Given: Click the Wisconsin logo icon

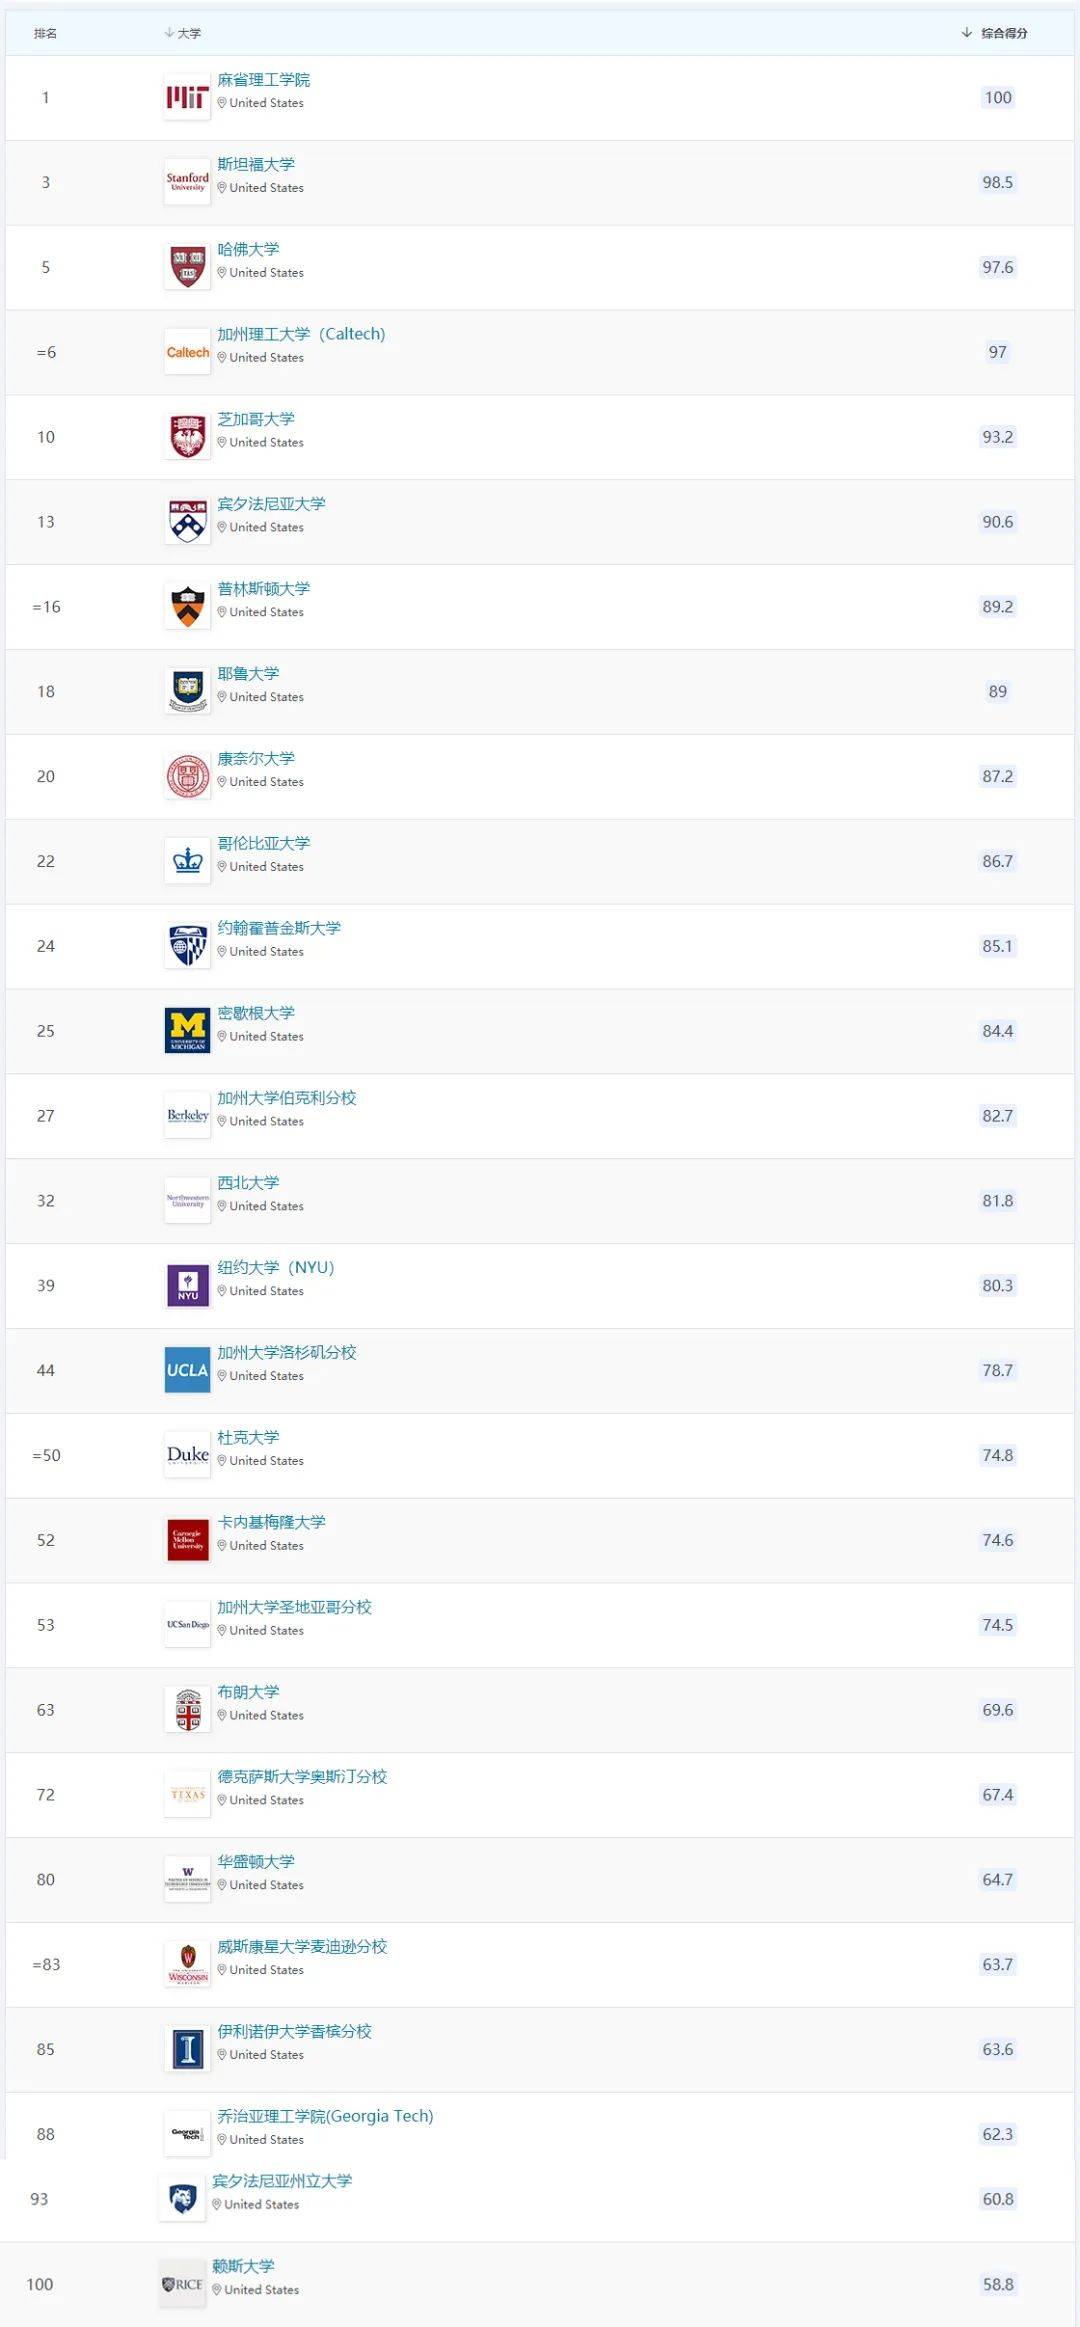Looking at the screenshot, I should (187, 1965).
